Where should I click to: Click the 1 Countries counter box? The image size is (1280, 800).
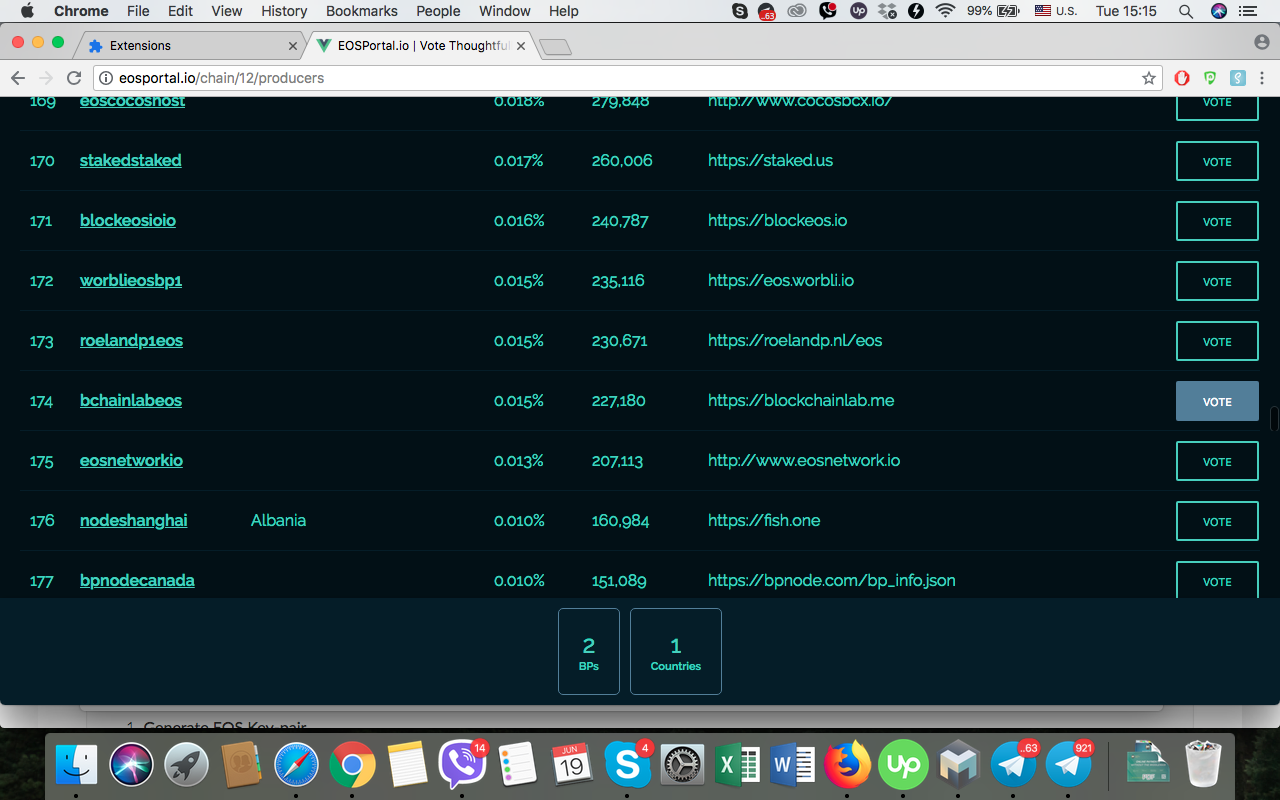click(x=676, y=651)
